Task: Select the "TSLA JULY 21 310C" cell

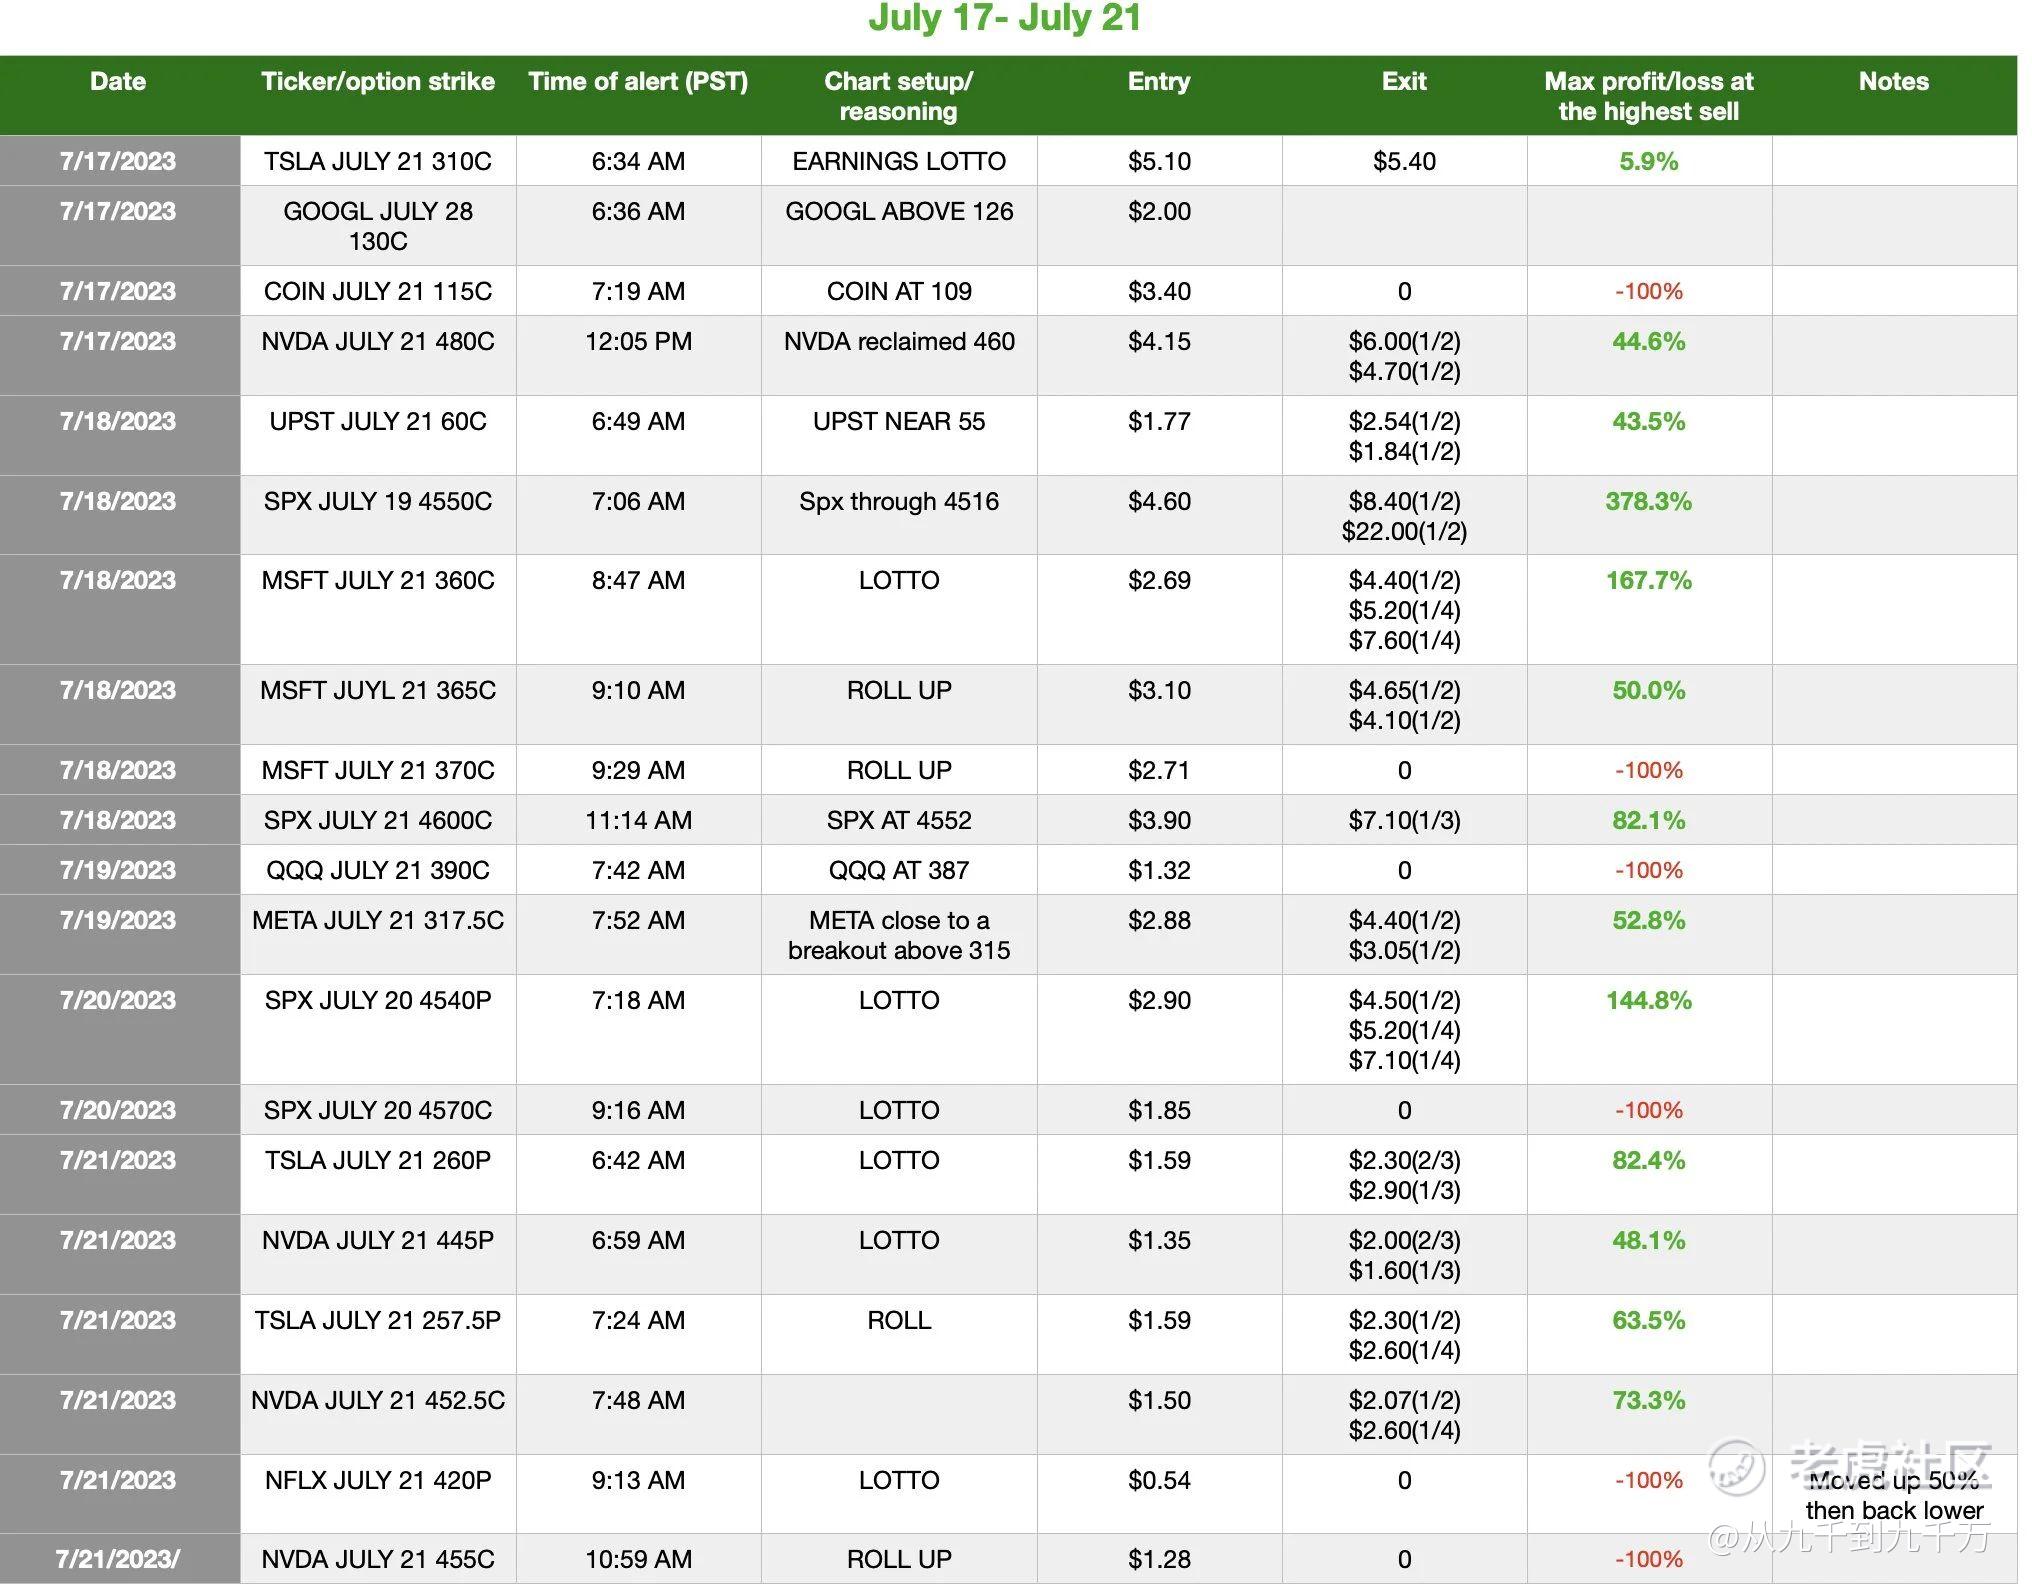Action: pyautogui.click(x=378, y=162)
